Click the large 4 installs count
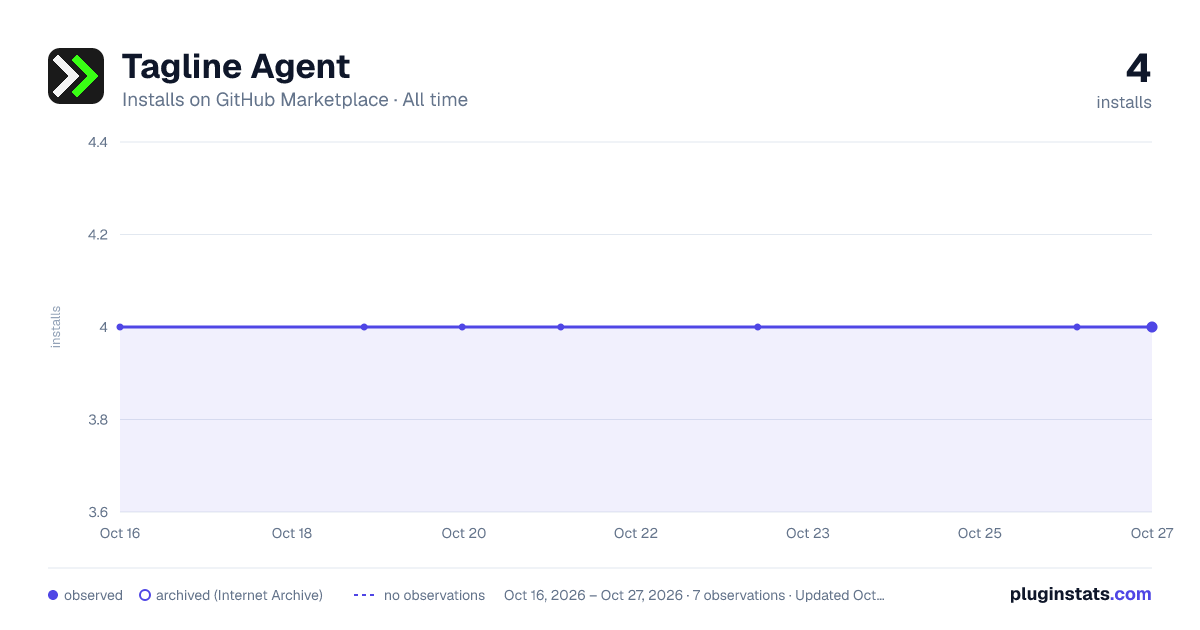Viewport: 1200px width, 630px height. point(1138,69)
